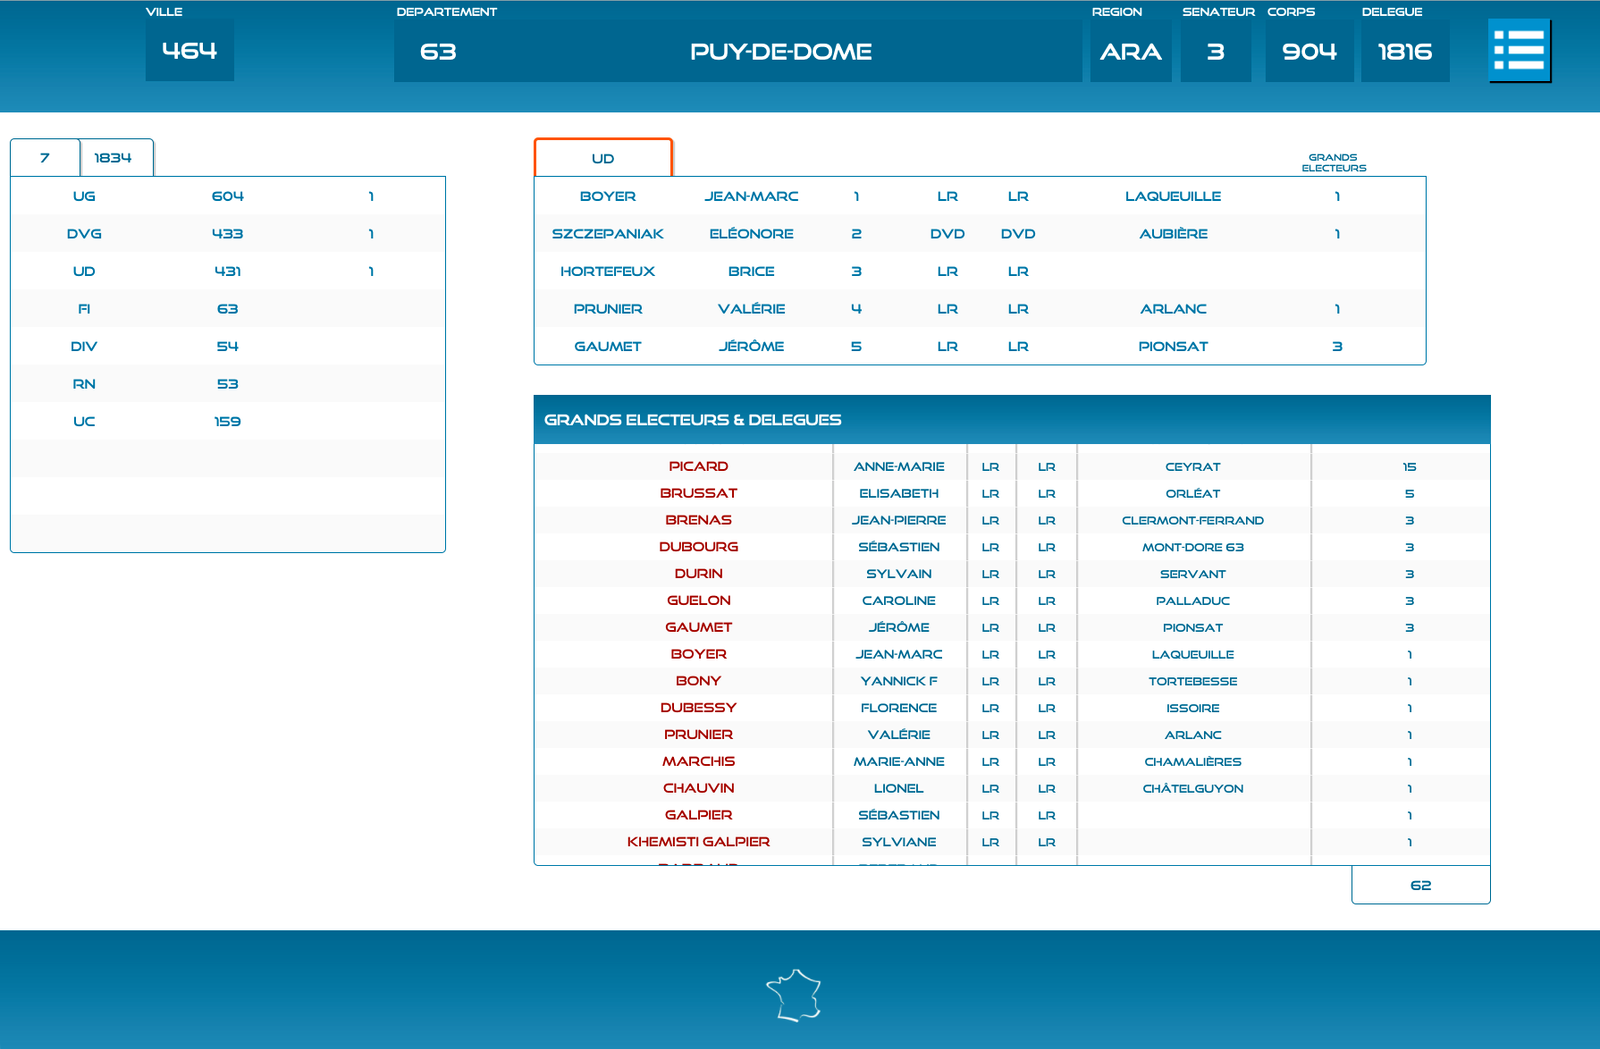Image resolution: width=1600 pixels, height=1049 pixels.
Task: Click the VILLE field showing 464
Action: coord(189,51)
